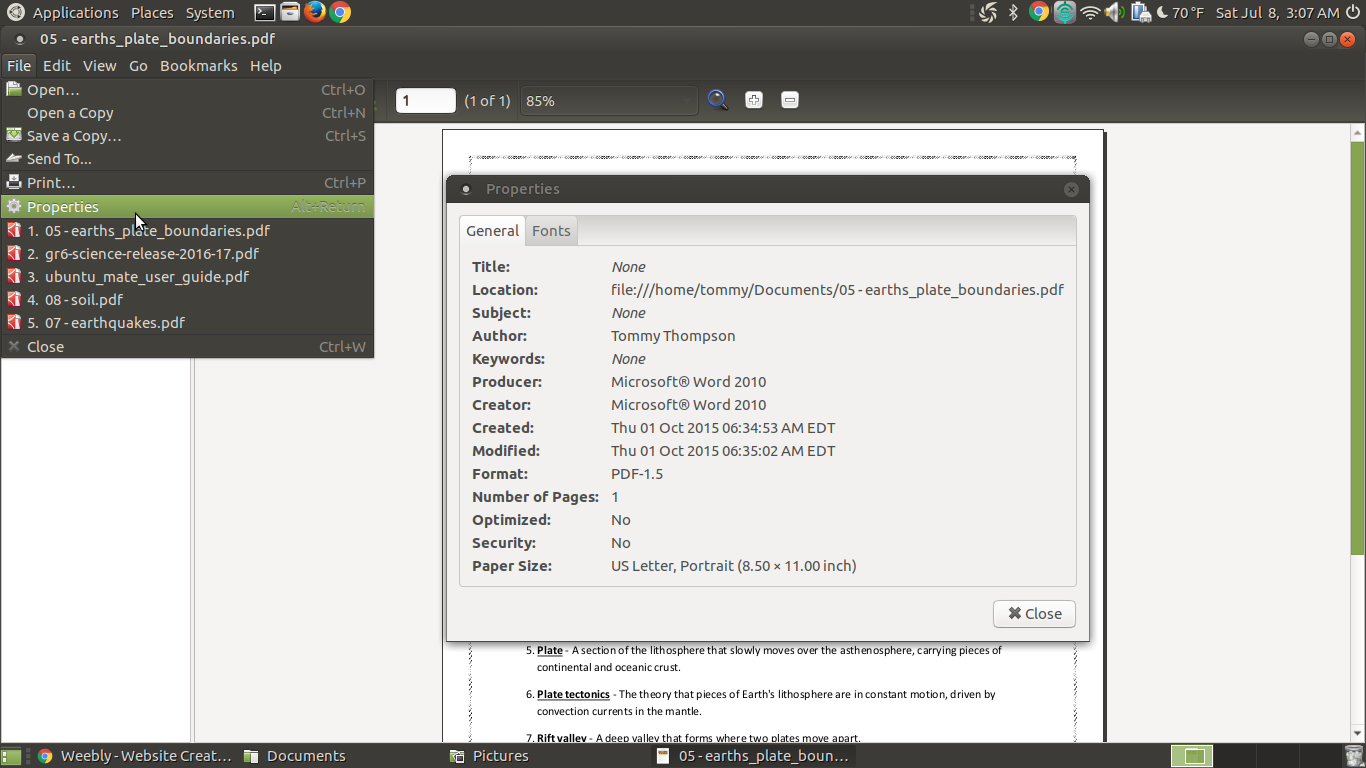Switch to Pictures window in taskbar
This screenshot has width=1366, height=768.
coord(490,756)
